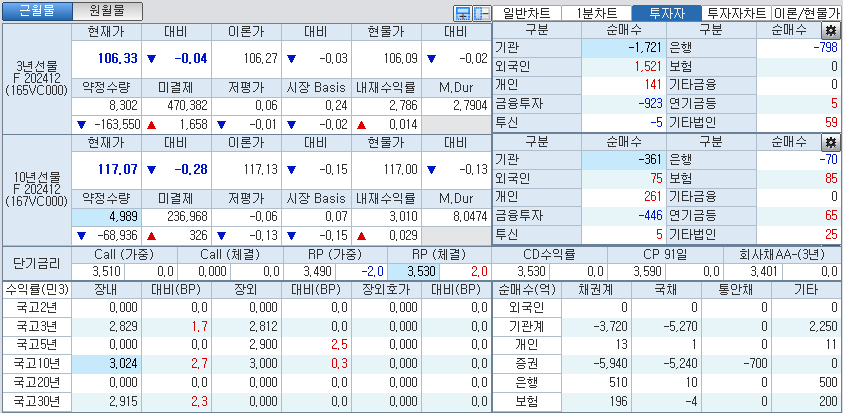The image size is (843, 413).
Task: Click the -0.28 change value
Action: [x=191, y=170]
